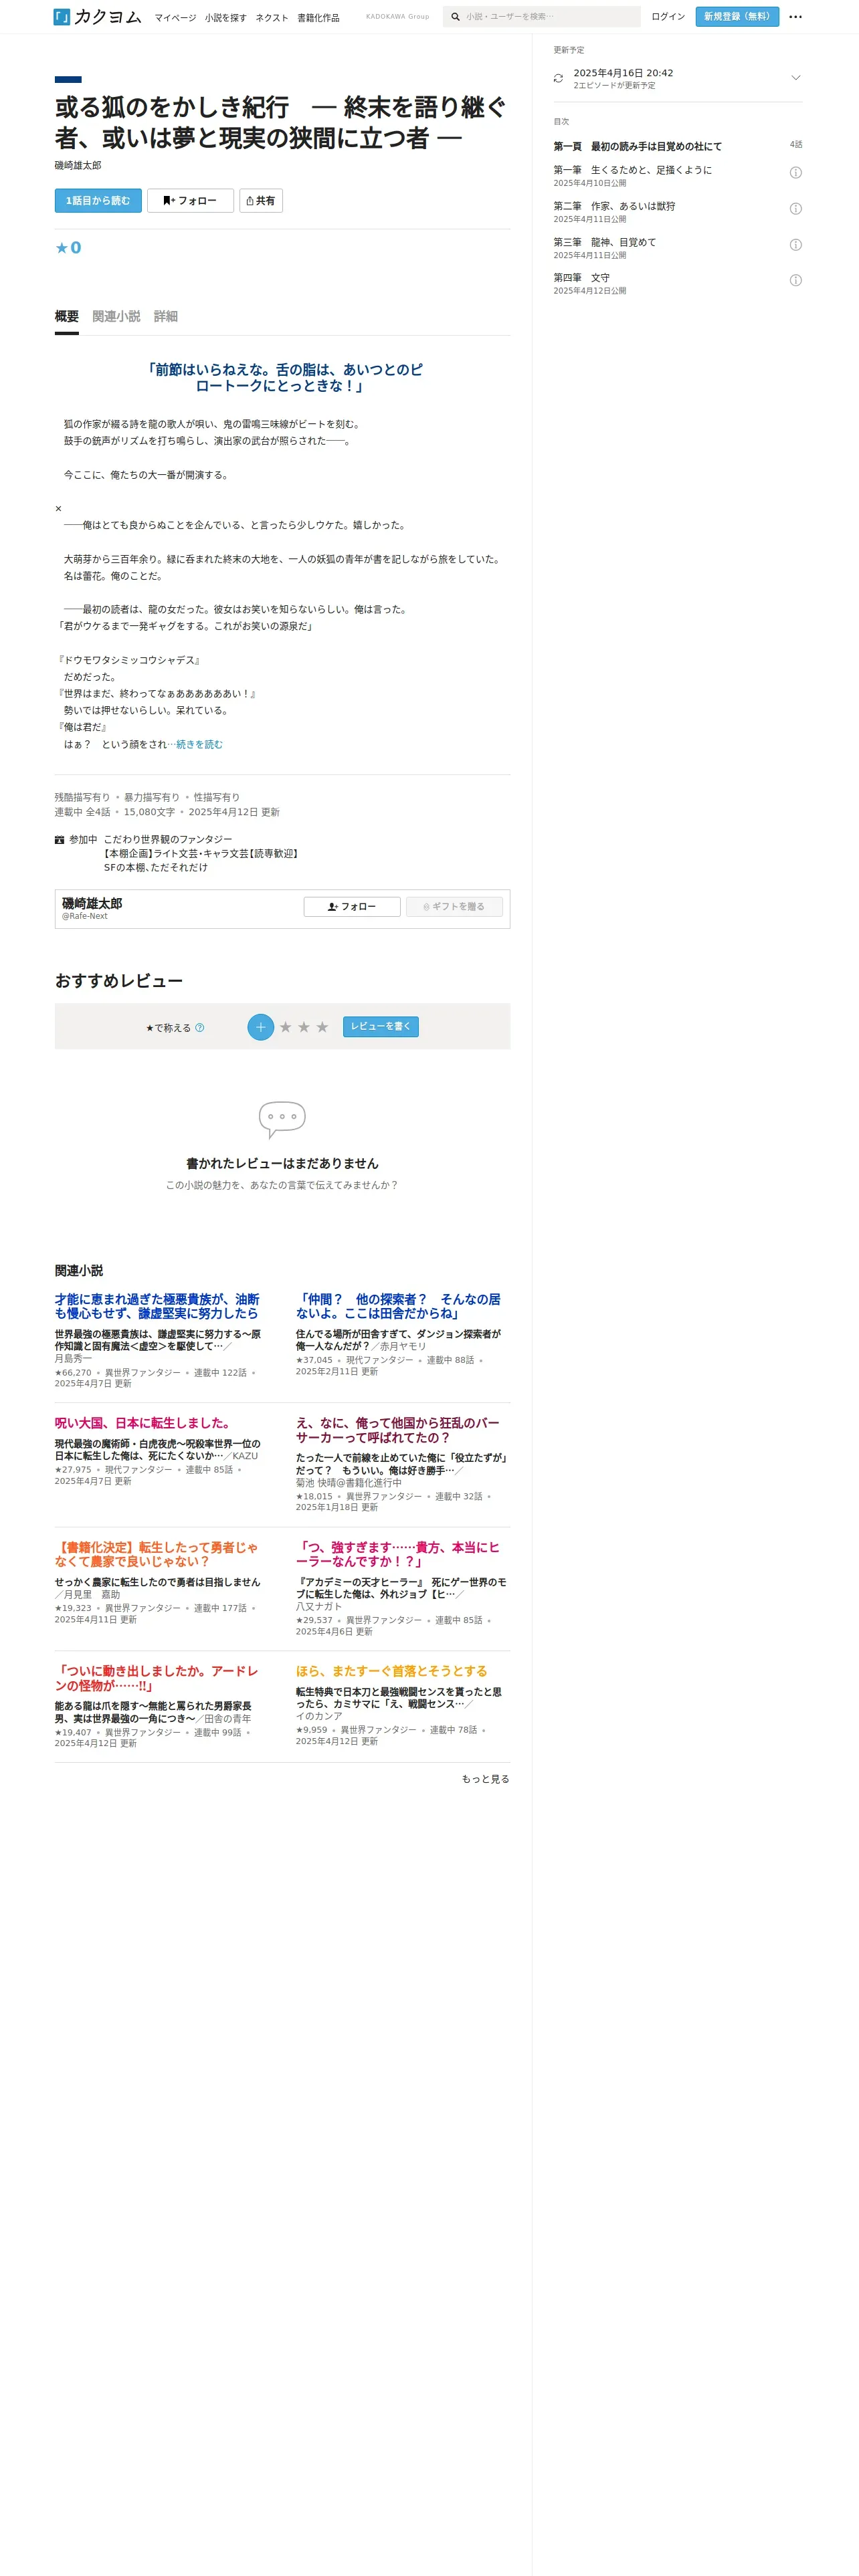The image size is (859, 2576).
Task: Select the 概要 tab
Action: 67,317
